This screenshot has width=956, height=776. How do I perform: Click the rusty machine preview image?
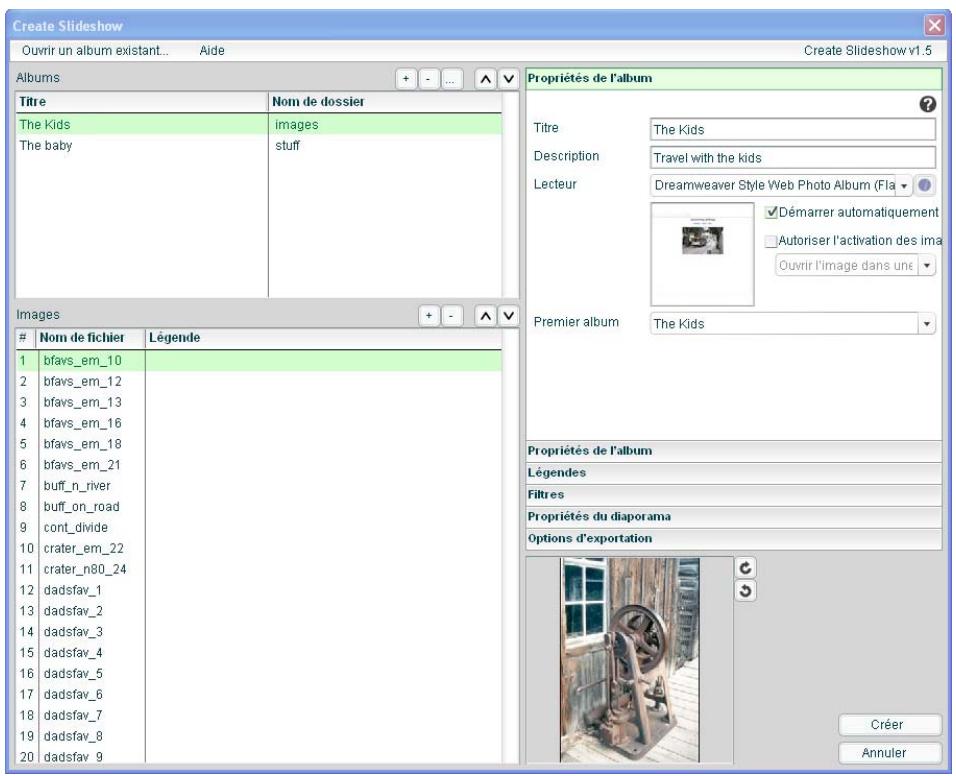(x=630, y=660)
